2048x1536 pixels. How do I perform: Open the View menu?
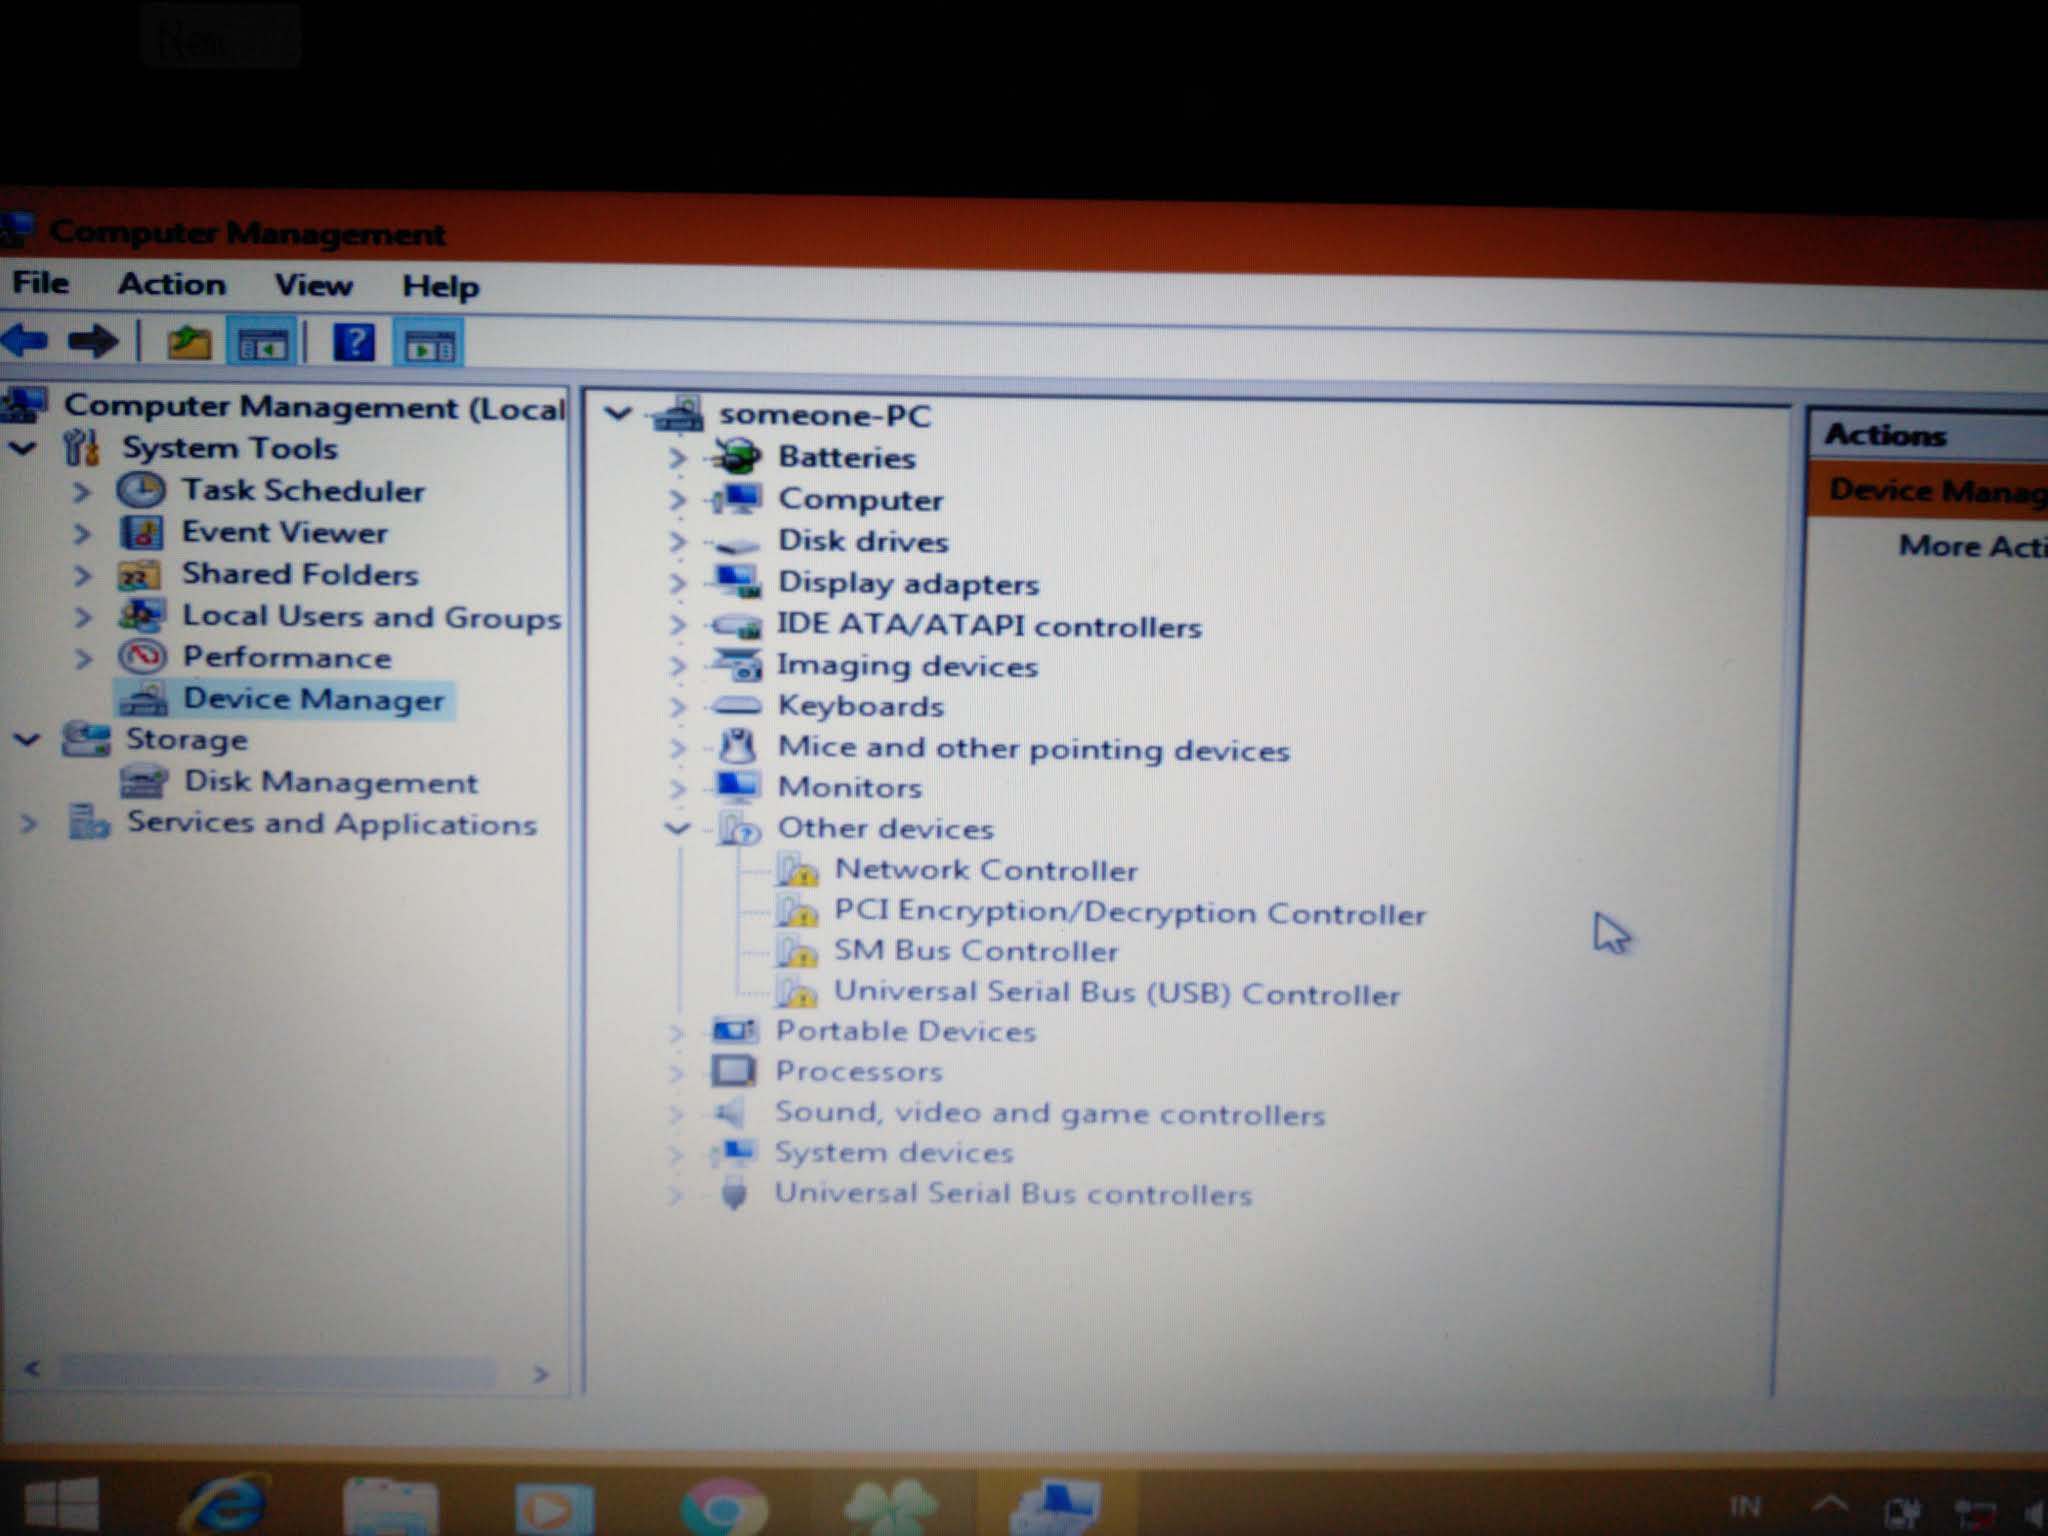click(x=313, y=285)
